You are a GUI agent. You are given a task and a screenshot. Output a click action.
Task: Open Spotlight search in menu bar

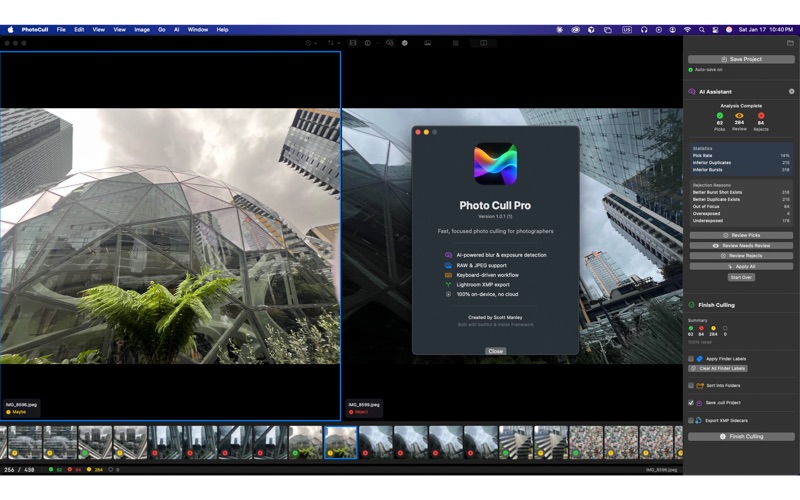point(702,30)
